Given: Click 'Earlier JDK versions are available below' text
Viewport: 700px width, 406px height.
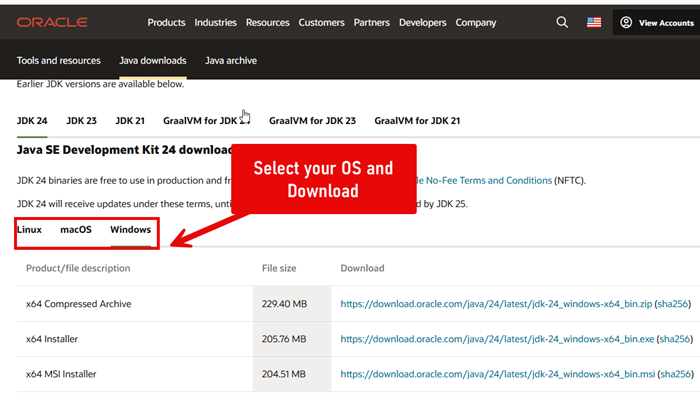Looking at the screenshot, I should pyautogui.click(x=100, y=84).
